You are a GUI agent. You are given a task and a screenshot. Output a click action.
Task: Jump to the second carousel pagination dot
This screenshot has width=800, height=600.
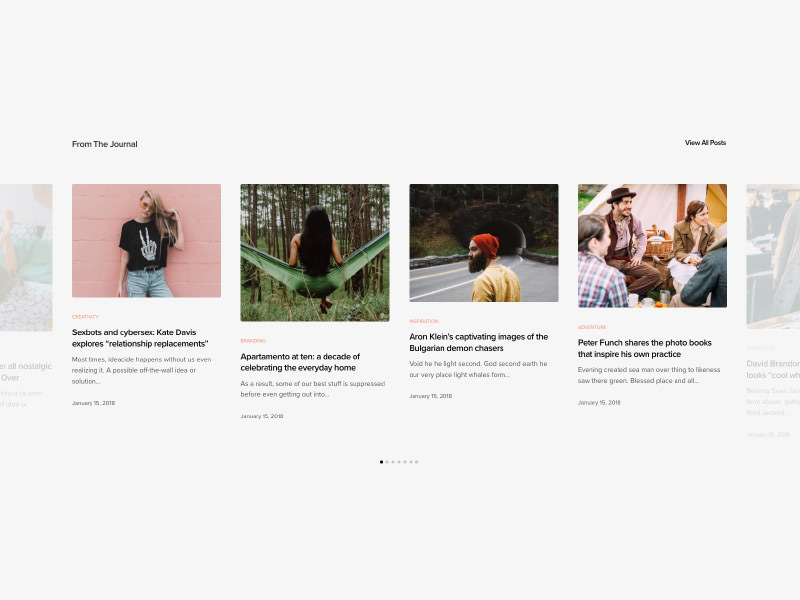(x=387, y=462)
